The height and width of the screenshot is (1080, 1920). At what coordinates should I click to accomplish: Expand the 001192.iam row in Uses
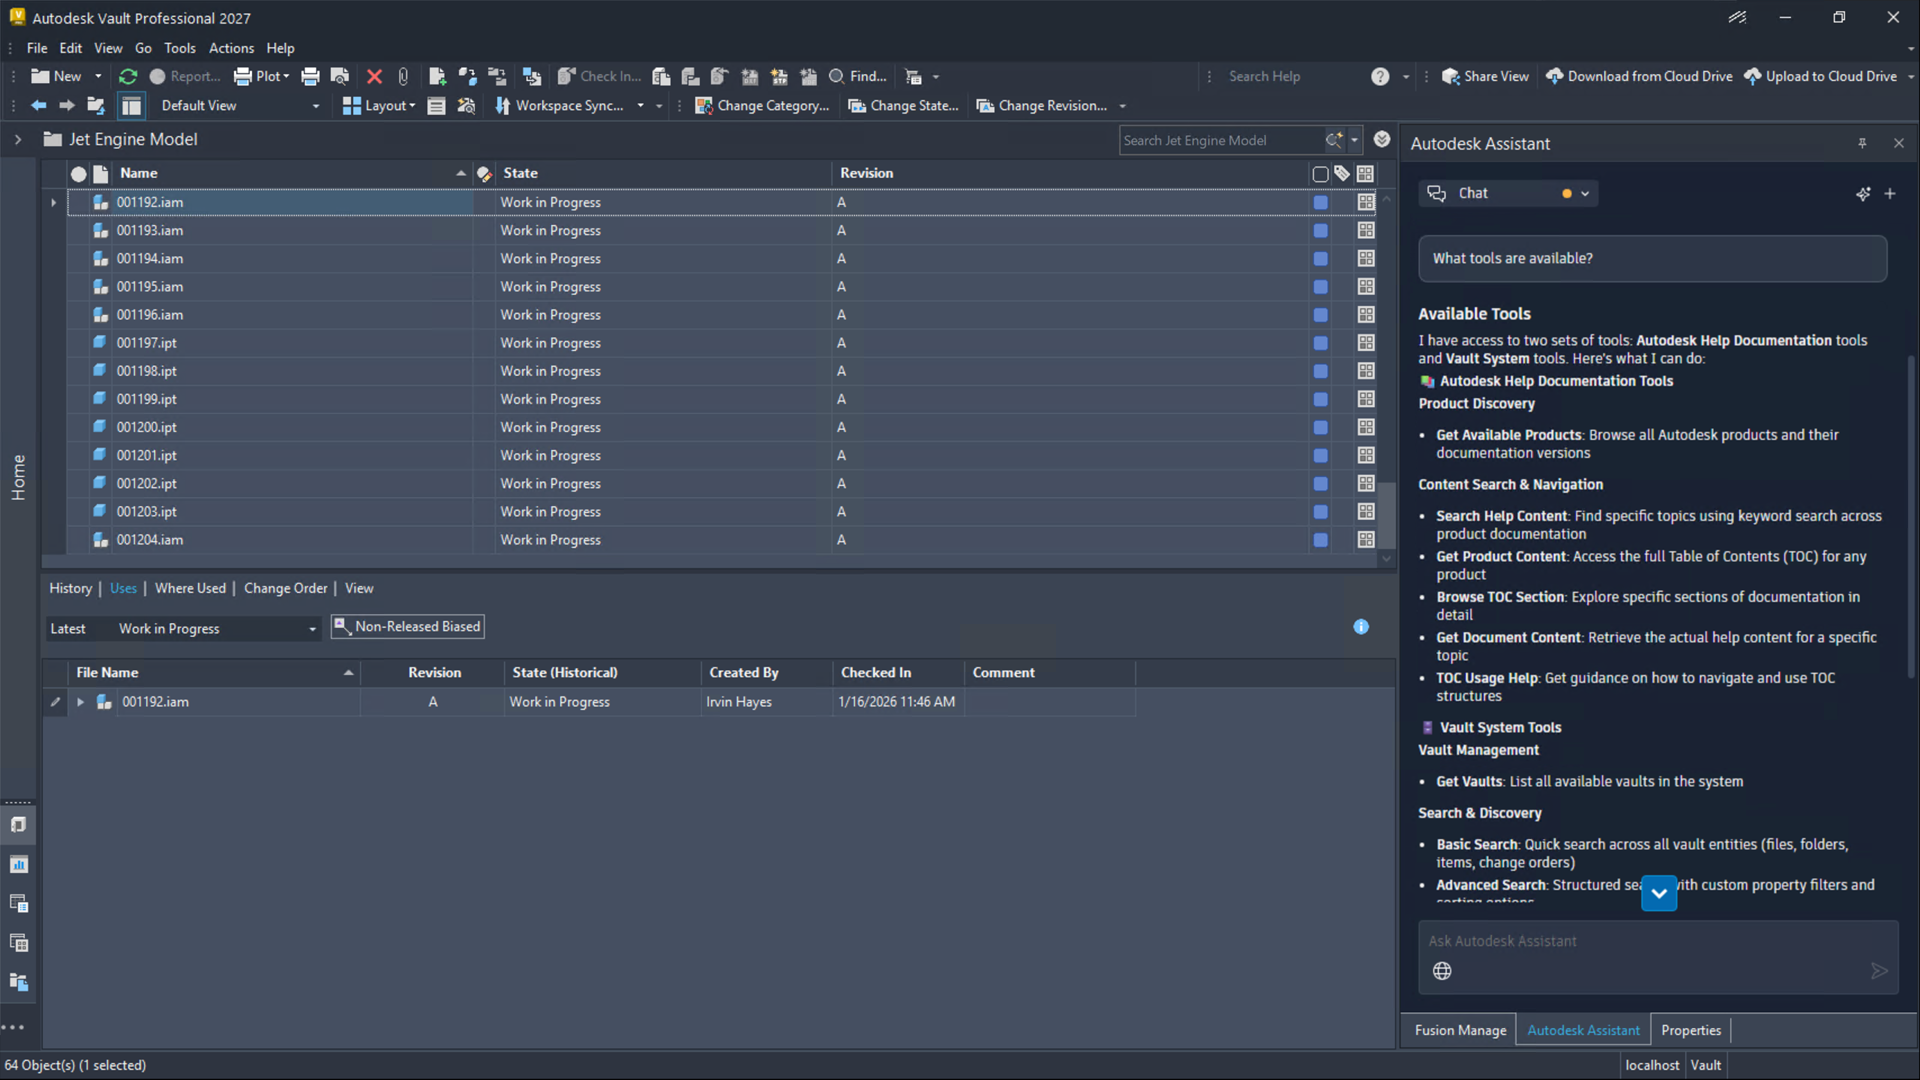tap(80, 702)
